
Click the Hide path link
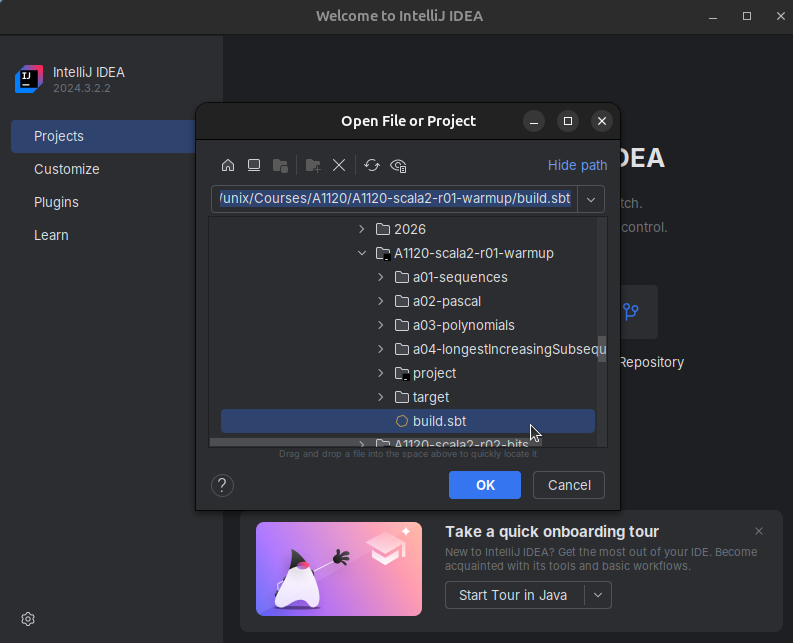point(577,165)
